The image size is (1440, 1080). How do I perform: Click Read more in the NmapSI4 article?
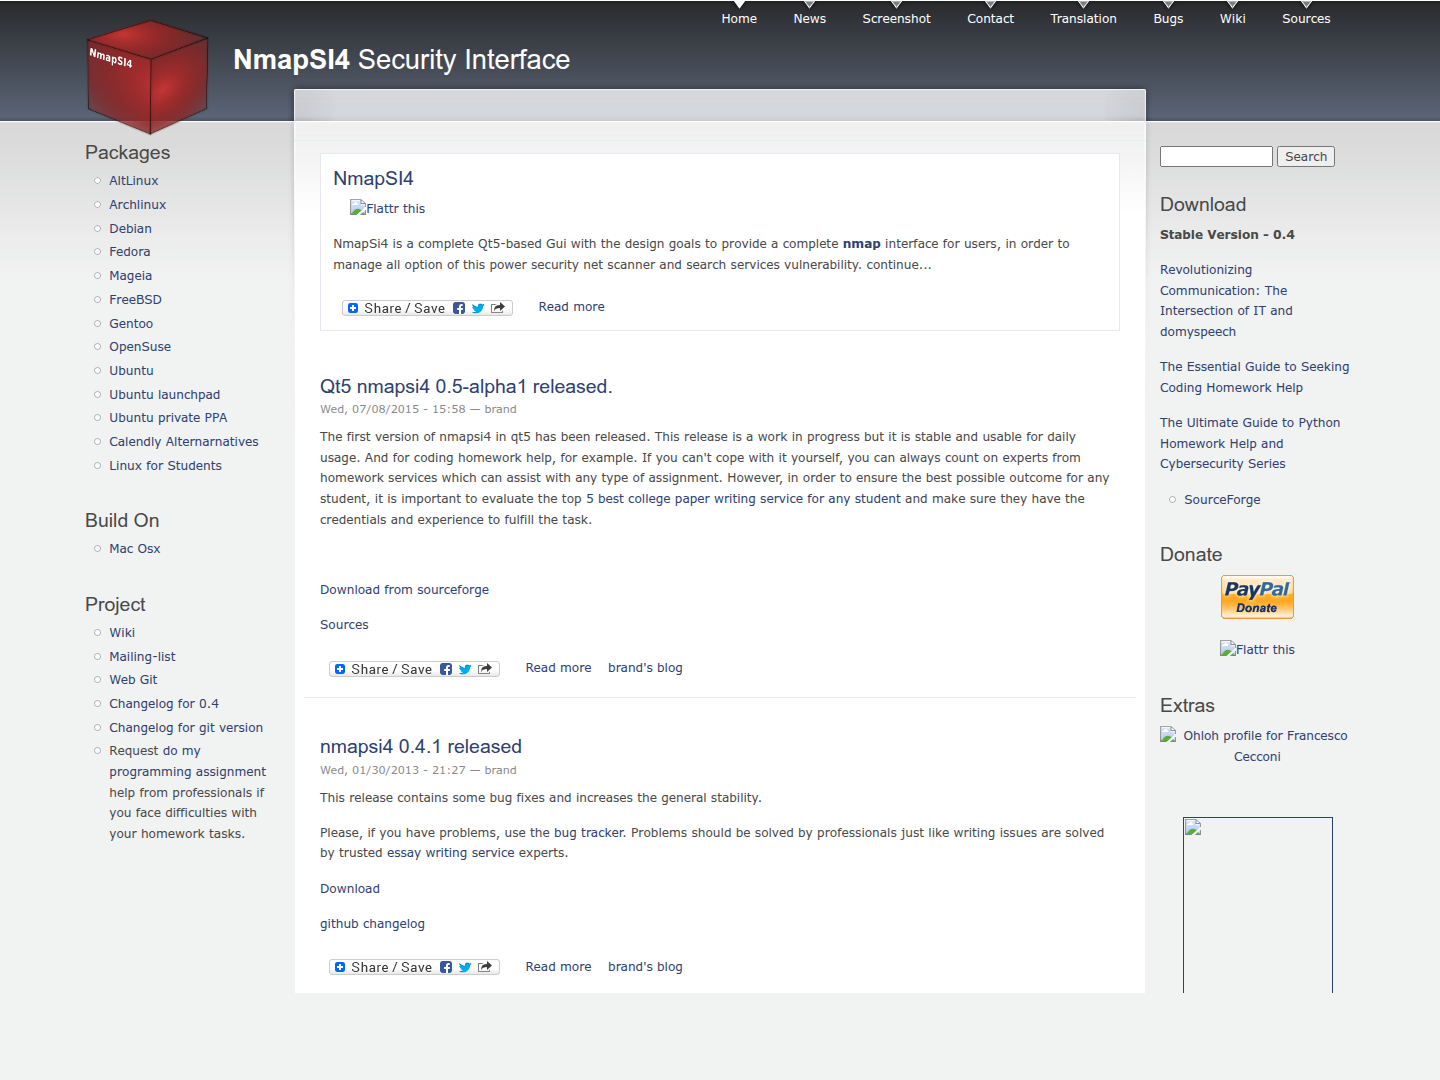coord(572,307)
